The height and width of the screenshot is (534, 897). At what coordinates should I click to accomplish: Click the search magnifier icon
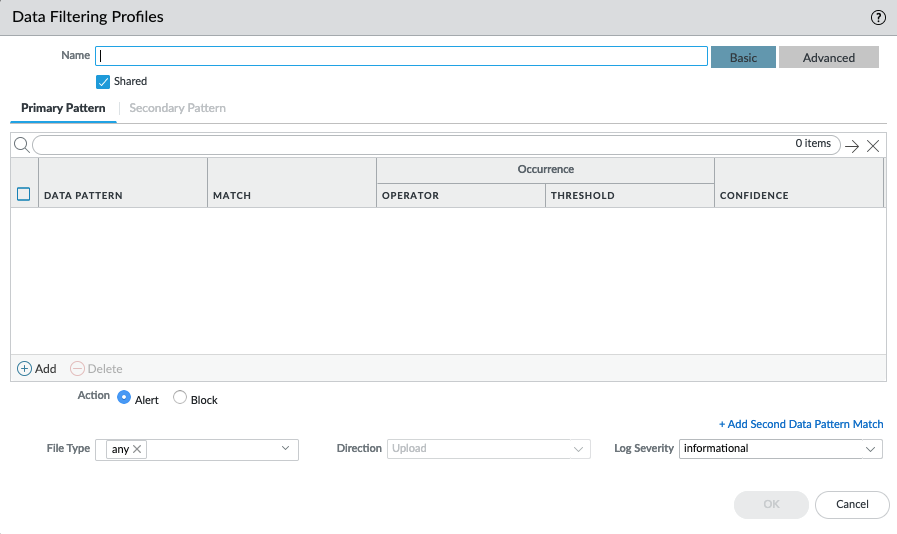[x=21, y=145]
